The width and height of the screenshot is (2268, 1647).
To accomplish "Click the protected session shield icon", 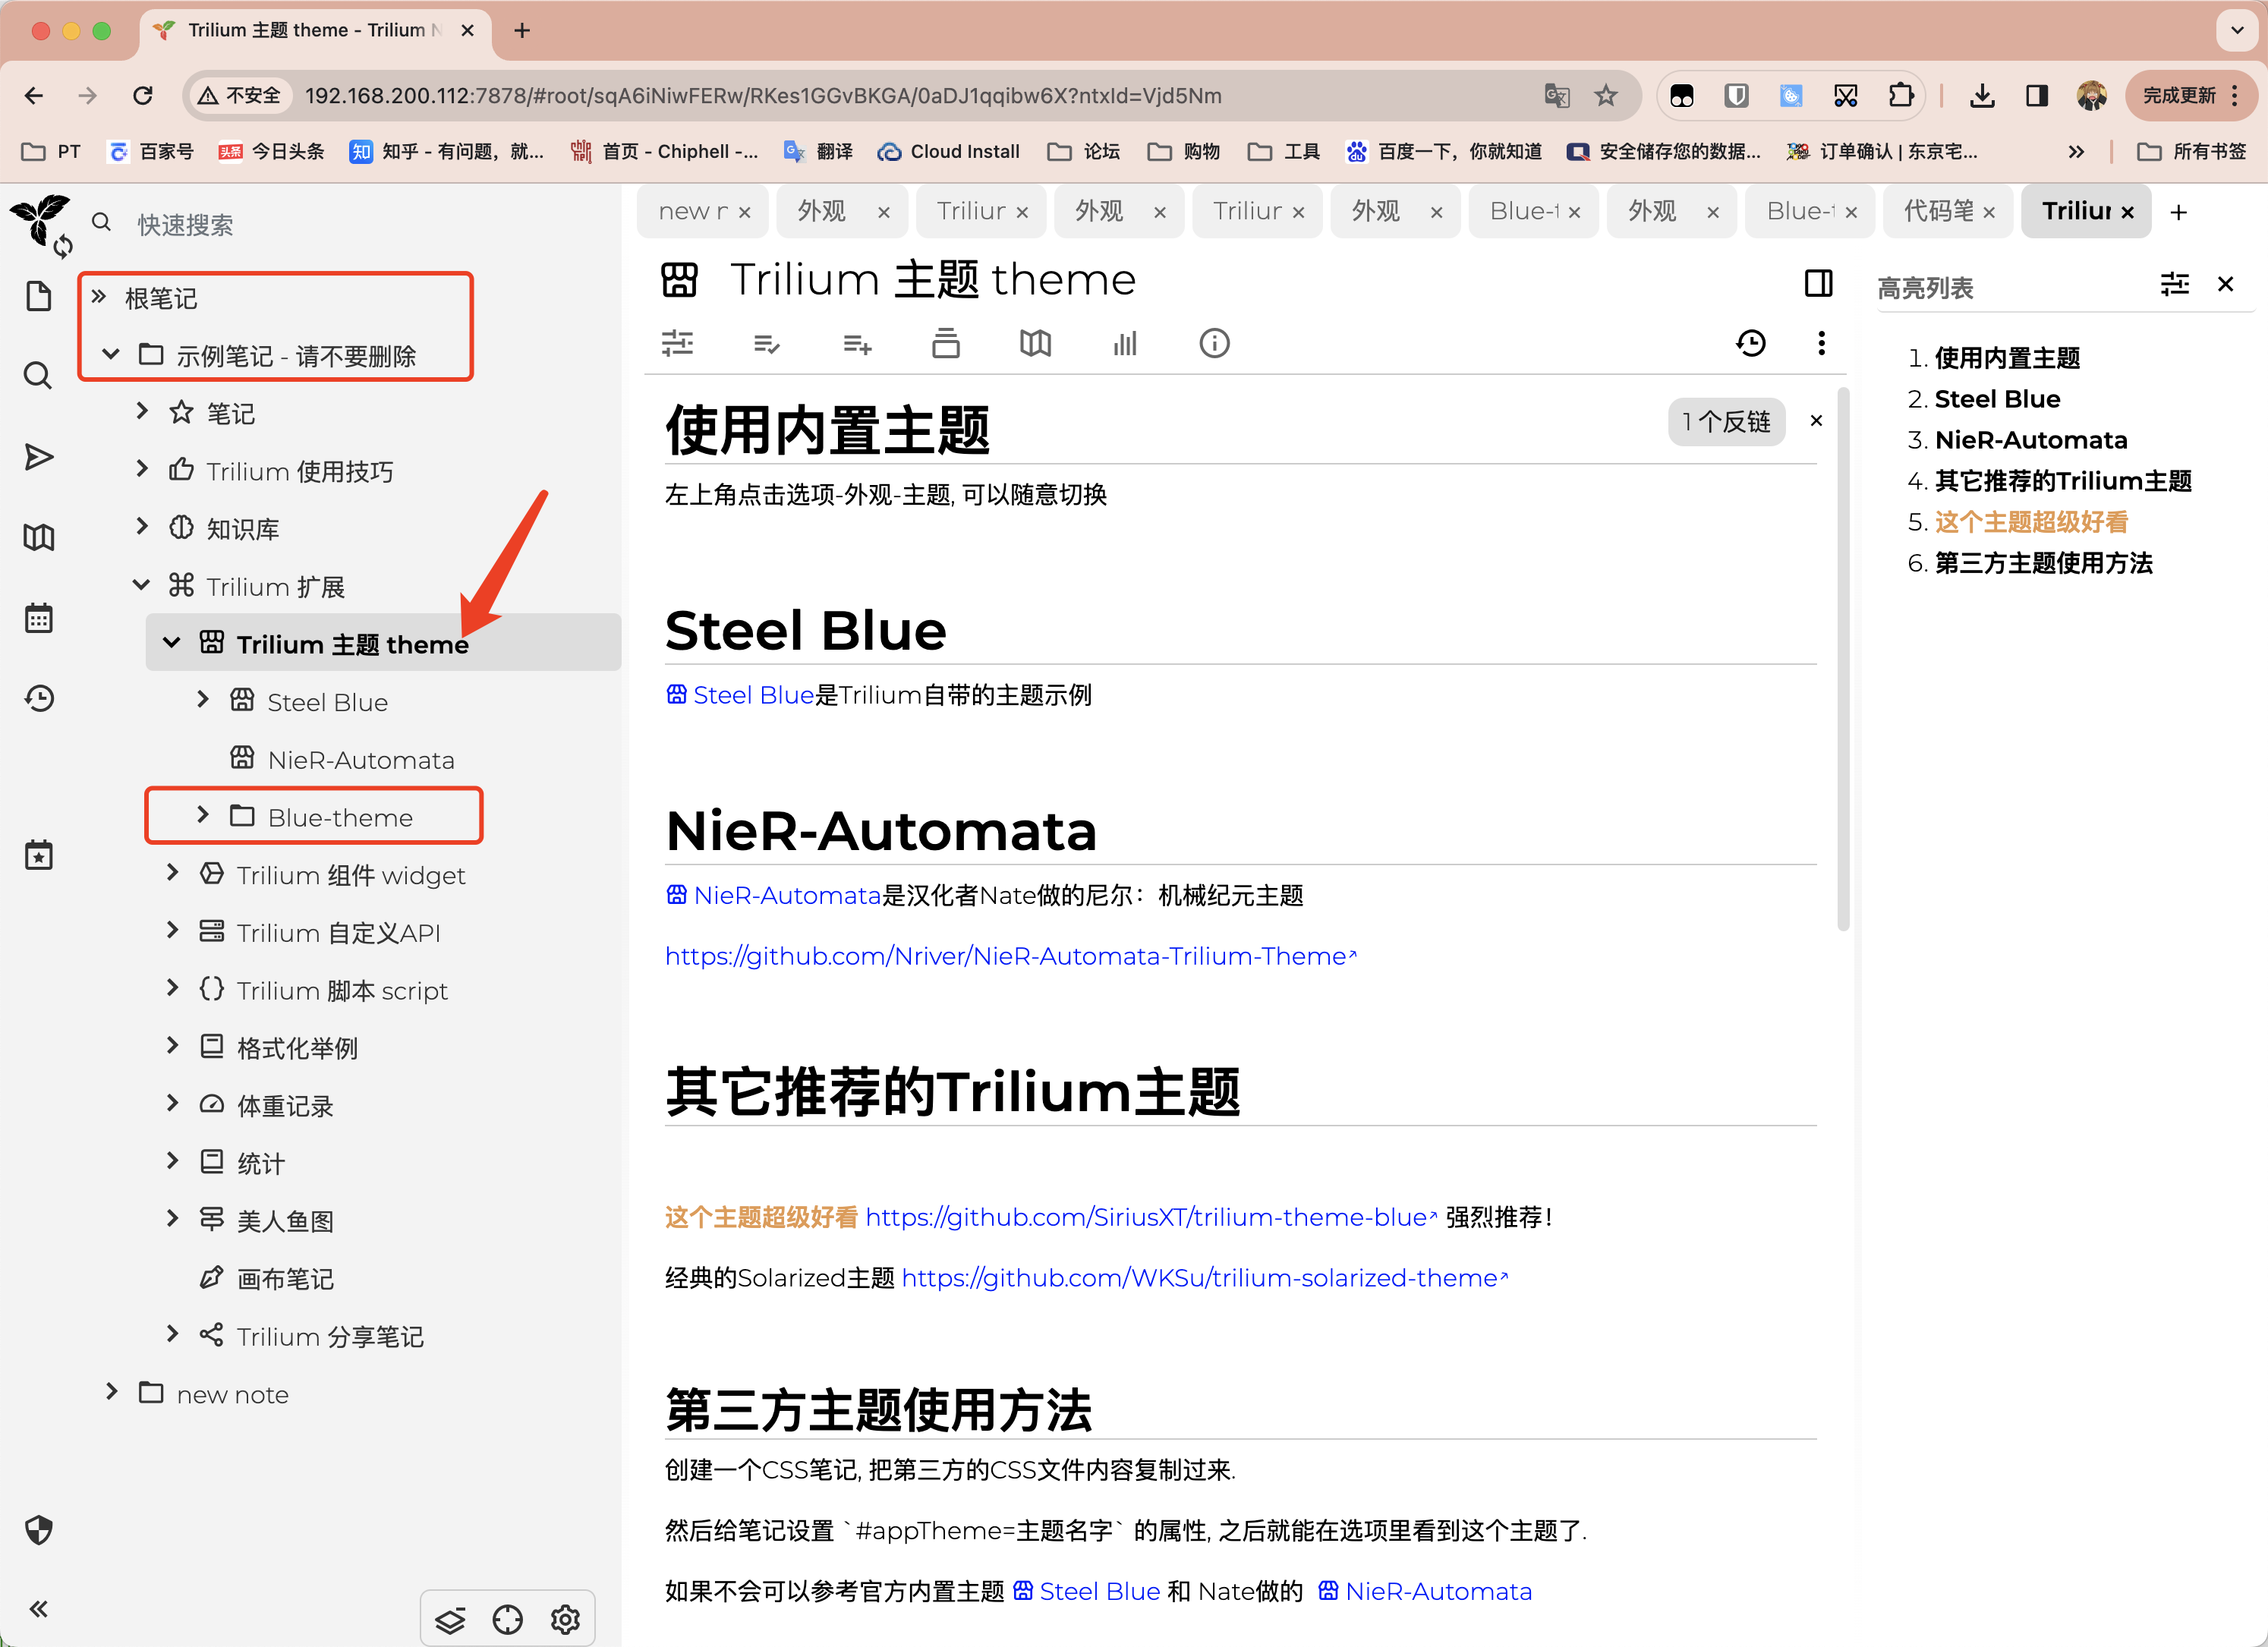I will tap(38, 1530).
